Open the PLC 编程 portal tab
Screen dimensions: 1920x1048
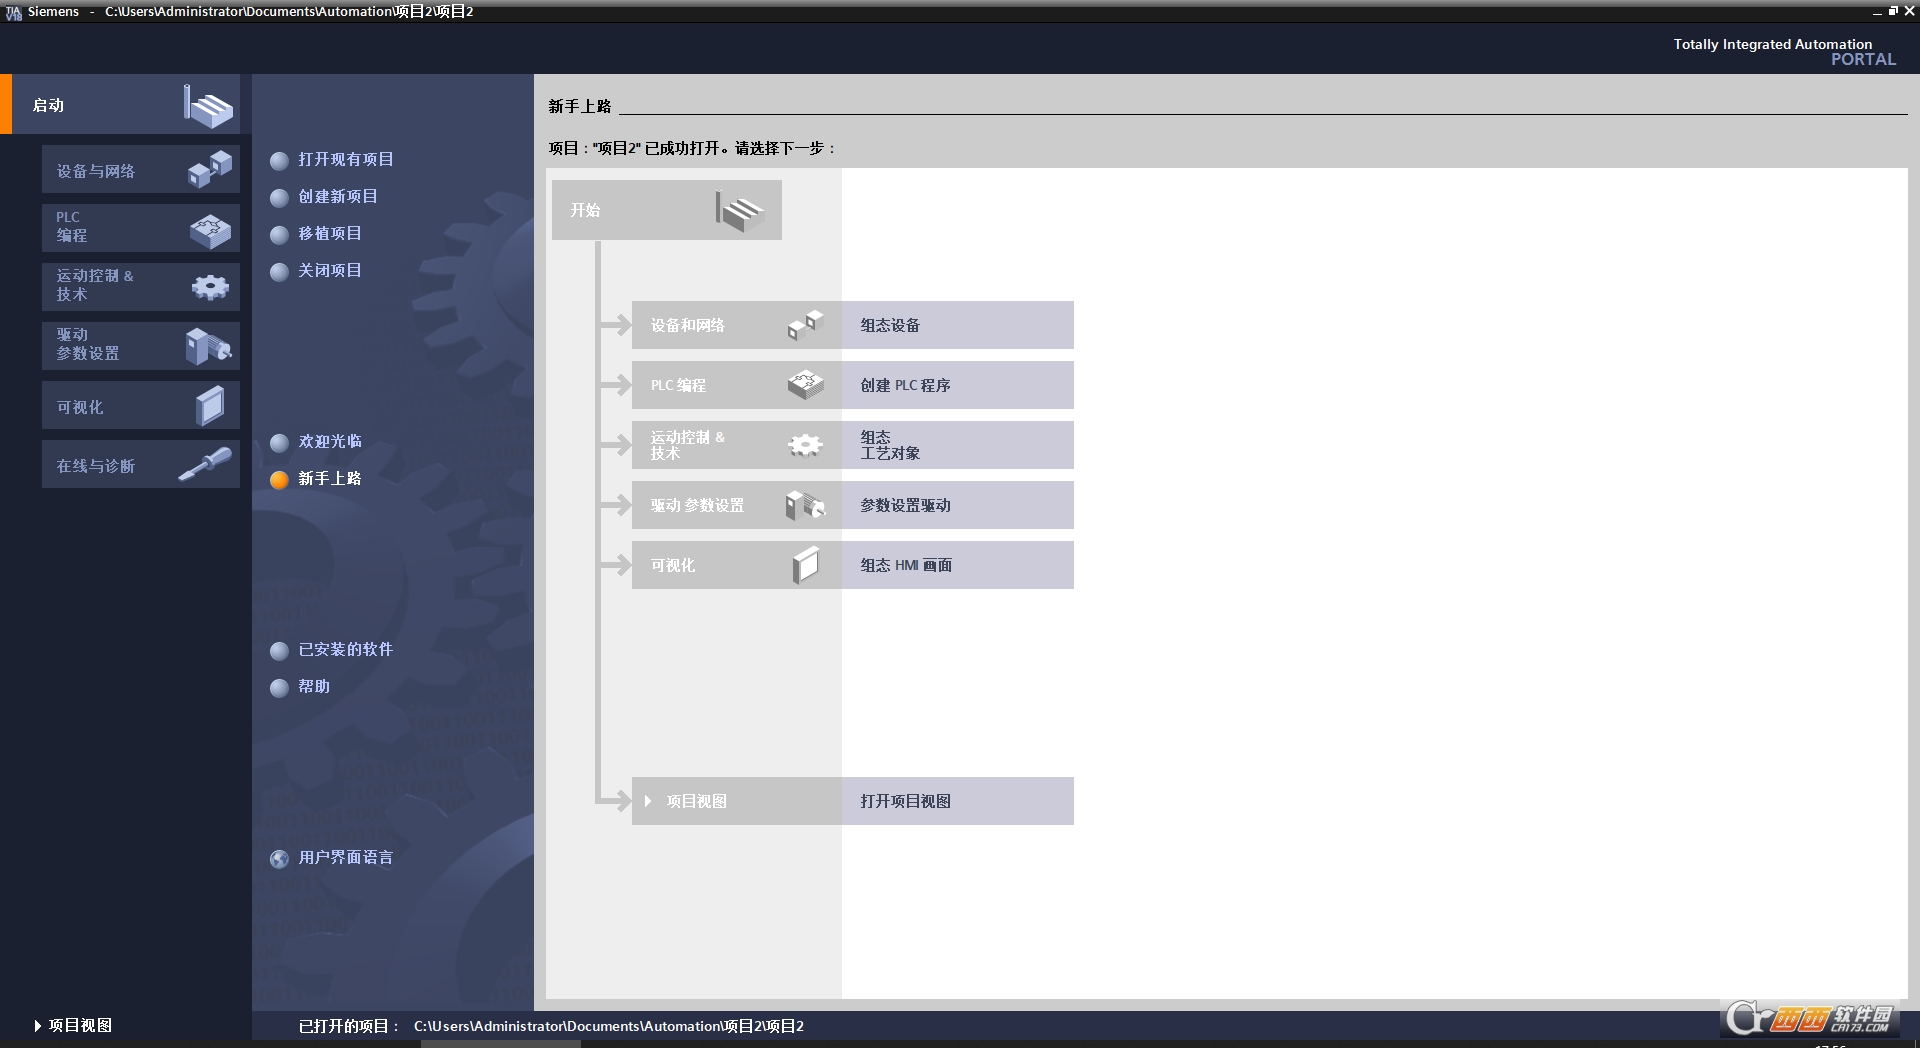[141, 228]
